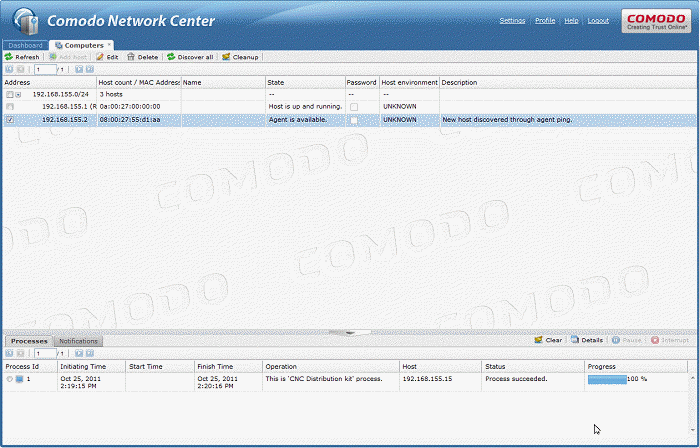Close the Computers tab
700x448 pixels.
click(x=109, y=45)
